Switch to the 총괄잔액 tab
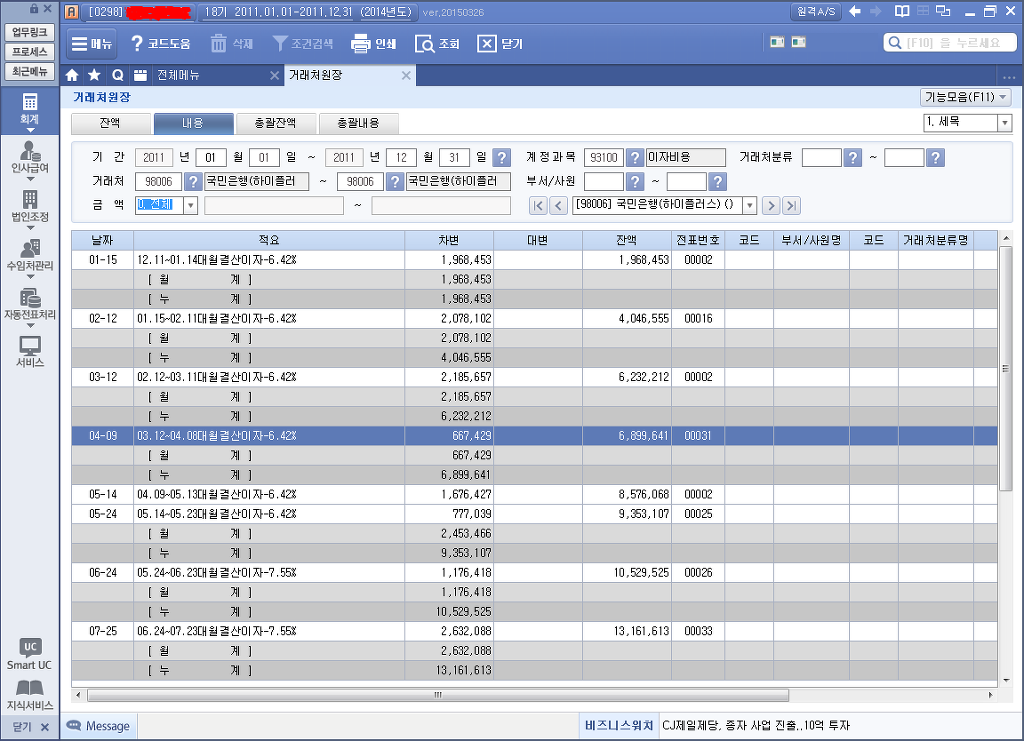 (276, 123)
